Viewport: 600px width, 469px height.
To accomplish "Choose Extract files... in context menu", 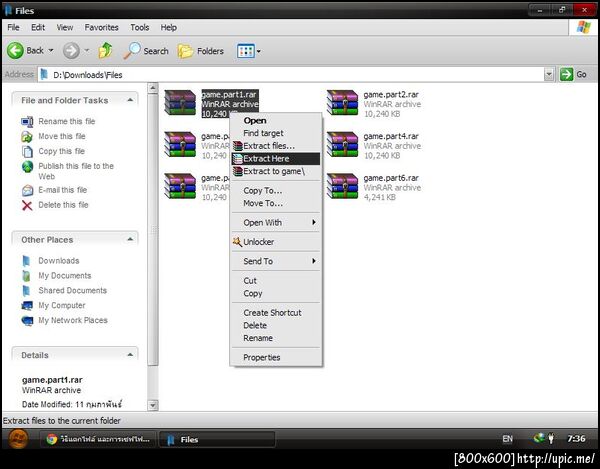I will click(x=276, y=146).
